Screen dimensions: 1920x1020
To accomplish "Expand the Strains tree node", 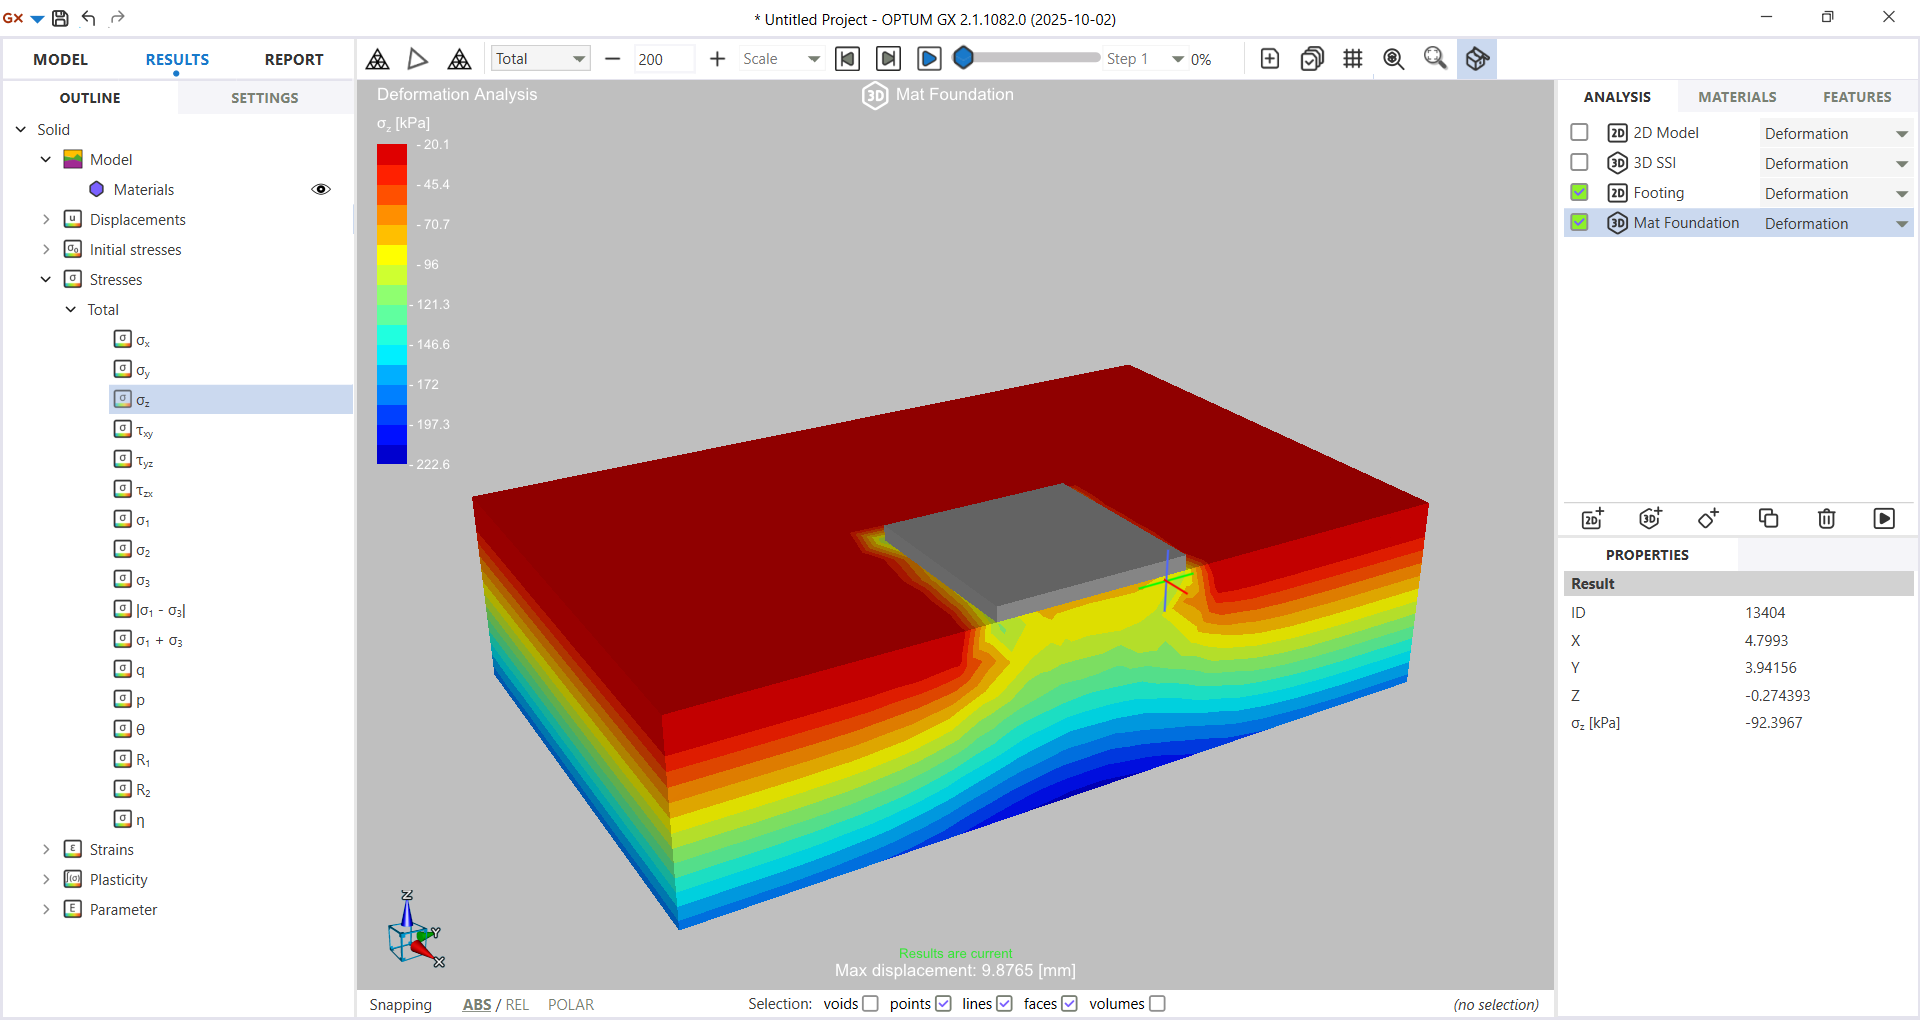I will tap(46, 850).
